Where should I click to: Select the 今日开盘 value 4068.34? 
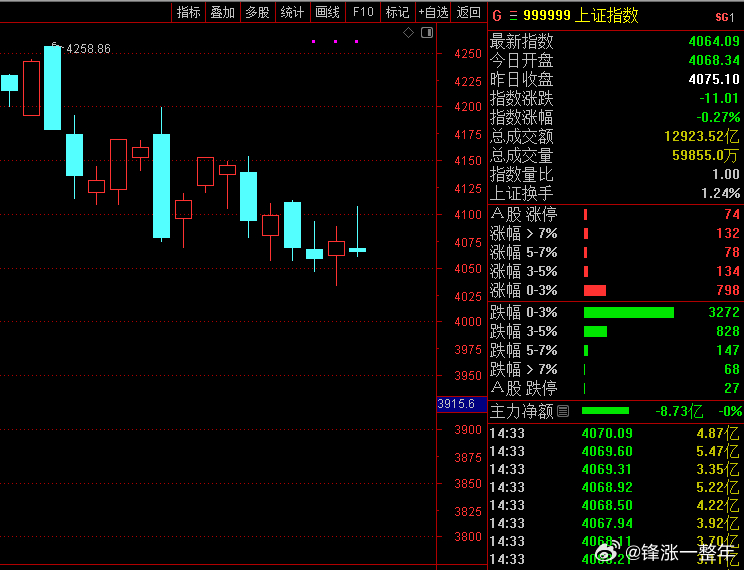(714, 60)
